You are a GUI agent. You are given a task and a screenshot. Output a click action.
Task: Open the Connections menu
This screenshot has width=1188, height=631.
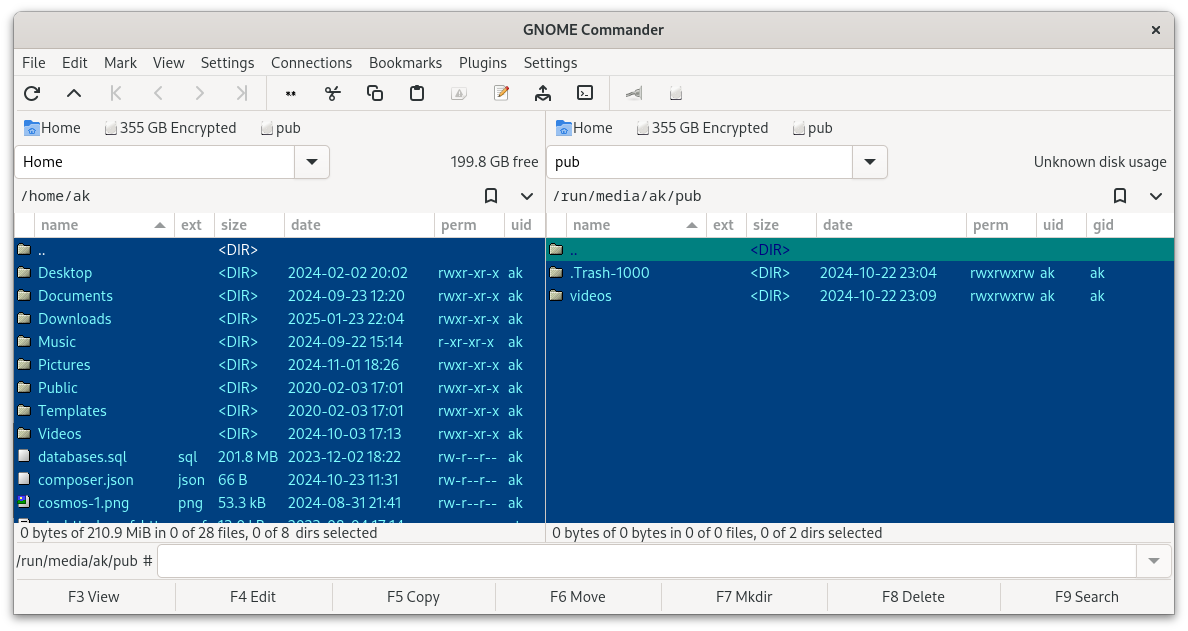(311, 63)
